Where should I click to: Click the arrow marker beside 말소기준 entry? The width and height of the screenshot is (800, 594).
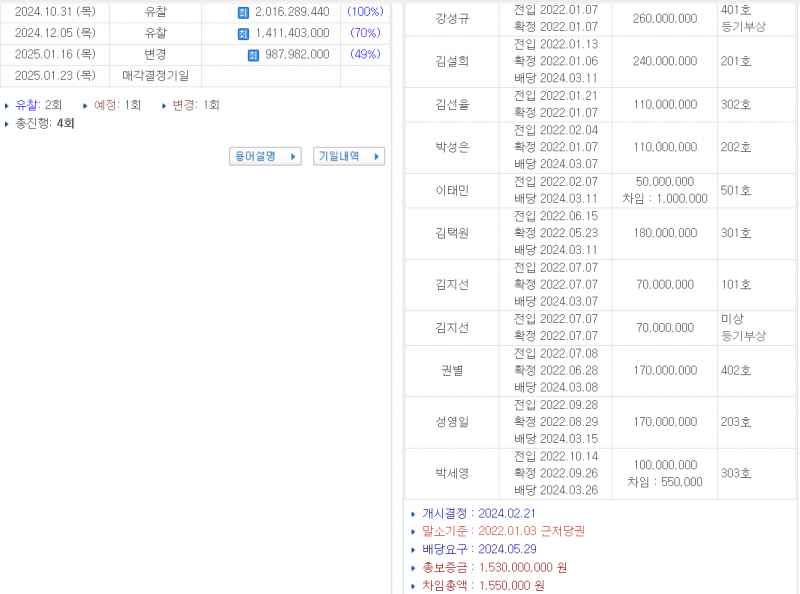pos(412,532)
